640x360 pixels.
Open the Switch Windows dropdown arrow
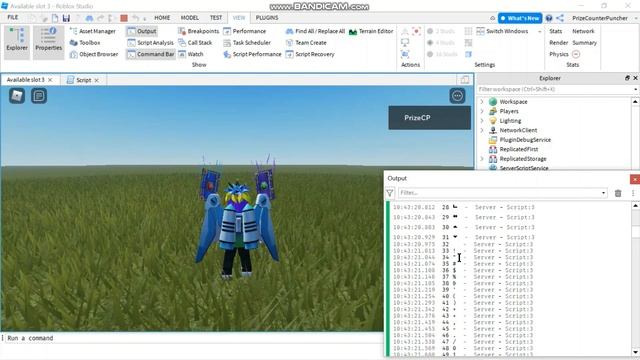pos(540,31)
